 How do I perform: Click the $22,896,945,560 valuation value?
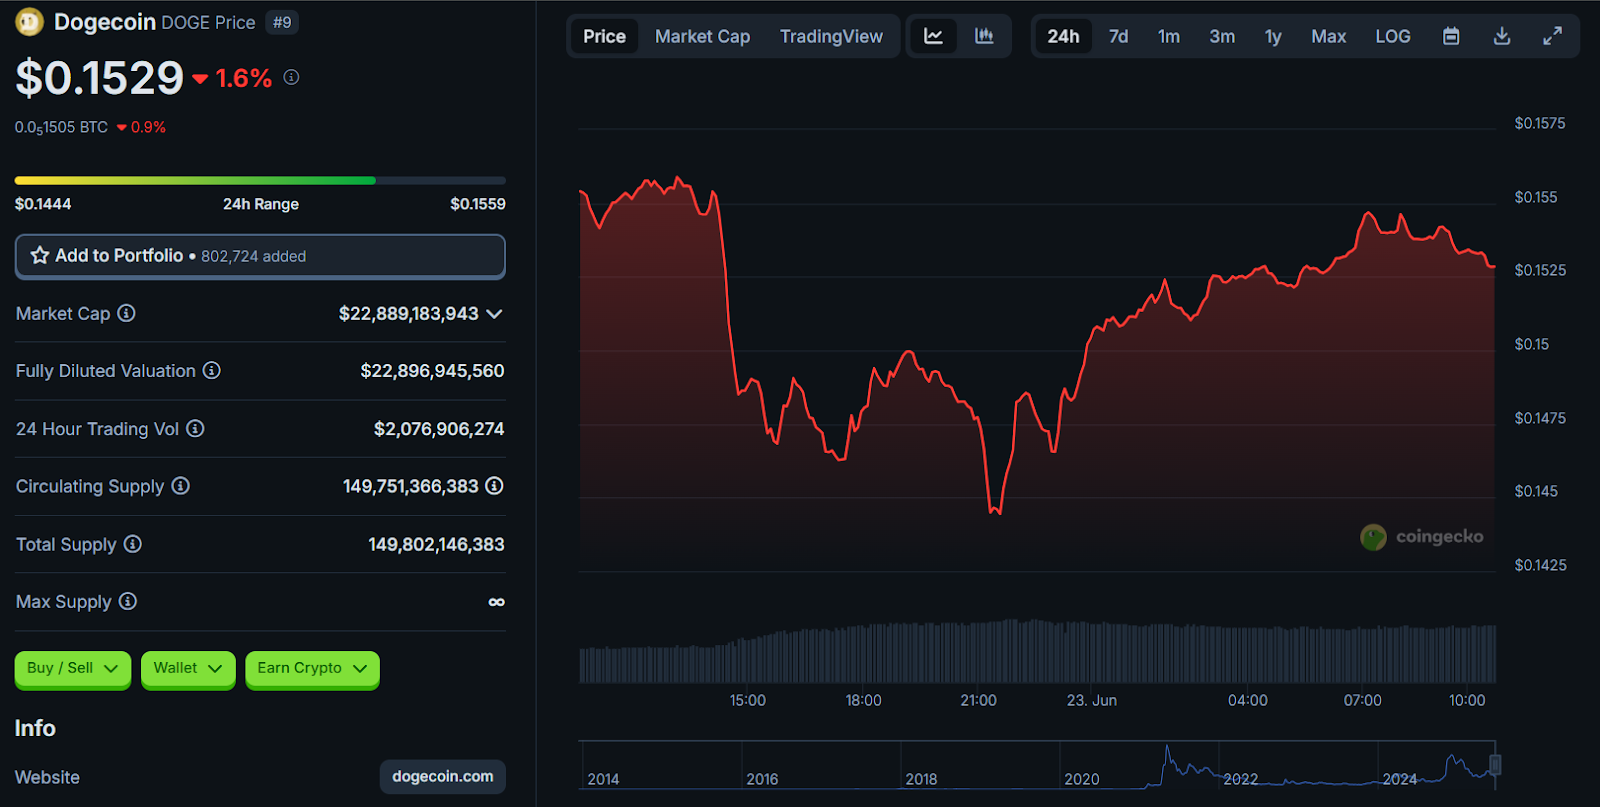(x=432, y=371)
